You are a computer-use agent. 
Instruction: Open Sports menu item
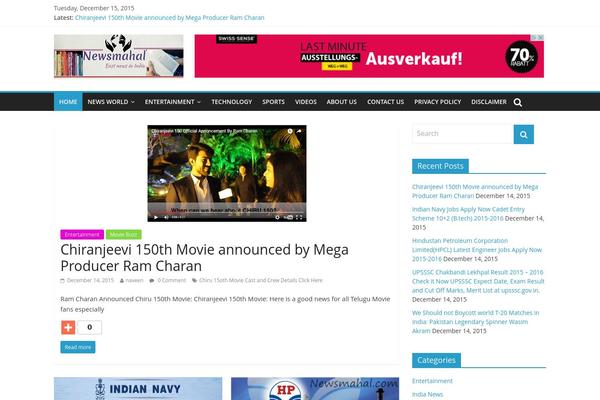coord(273,102)
